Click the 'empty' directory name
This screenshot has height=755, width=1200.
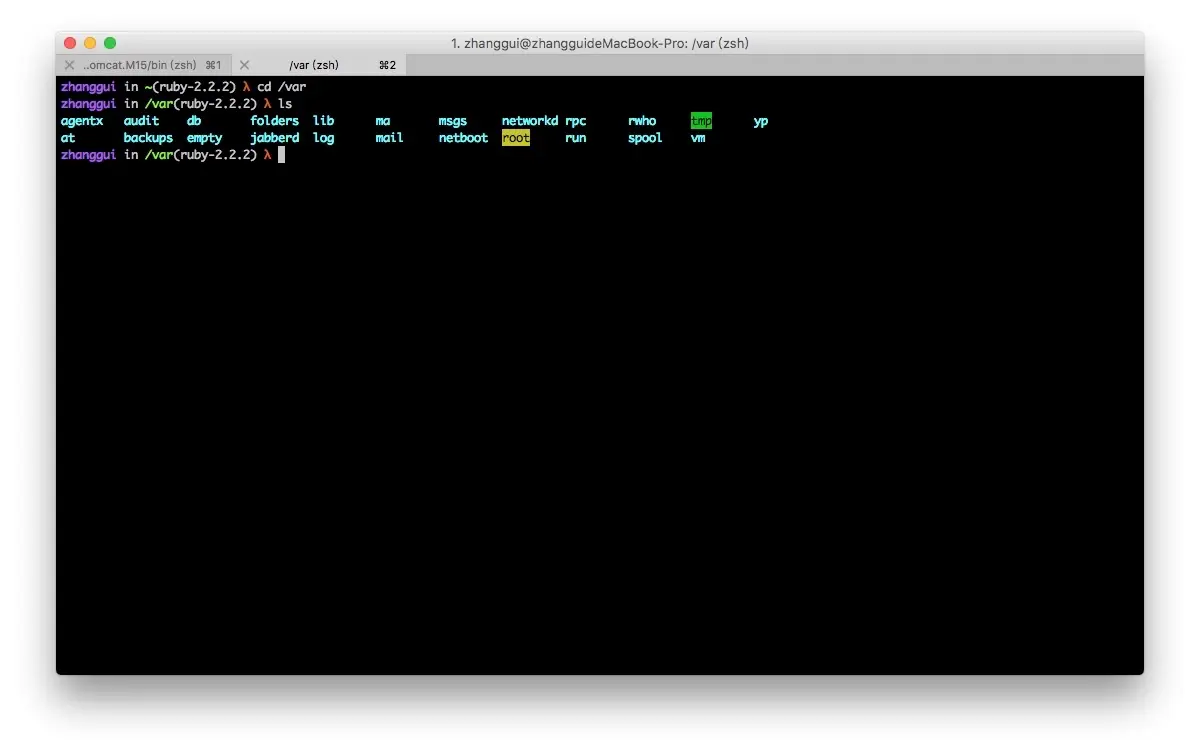(x=204, y=138)
